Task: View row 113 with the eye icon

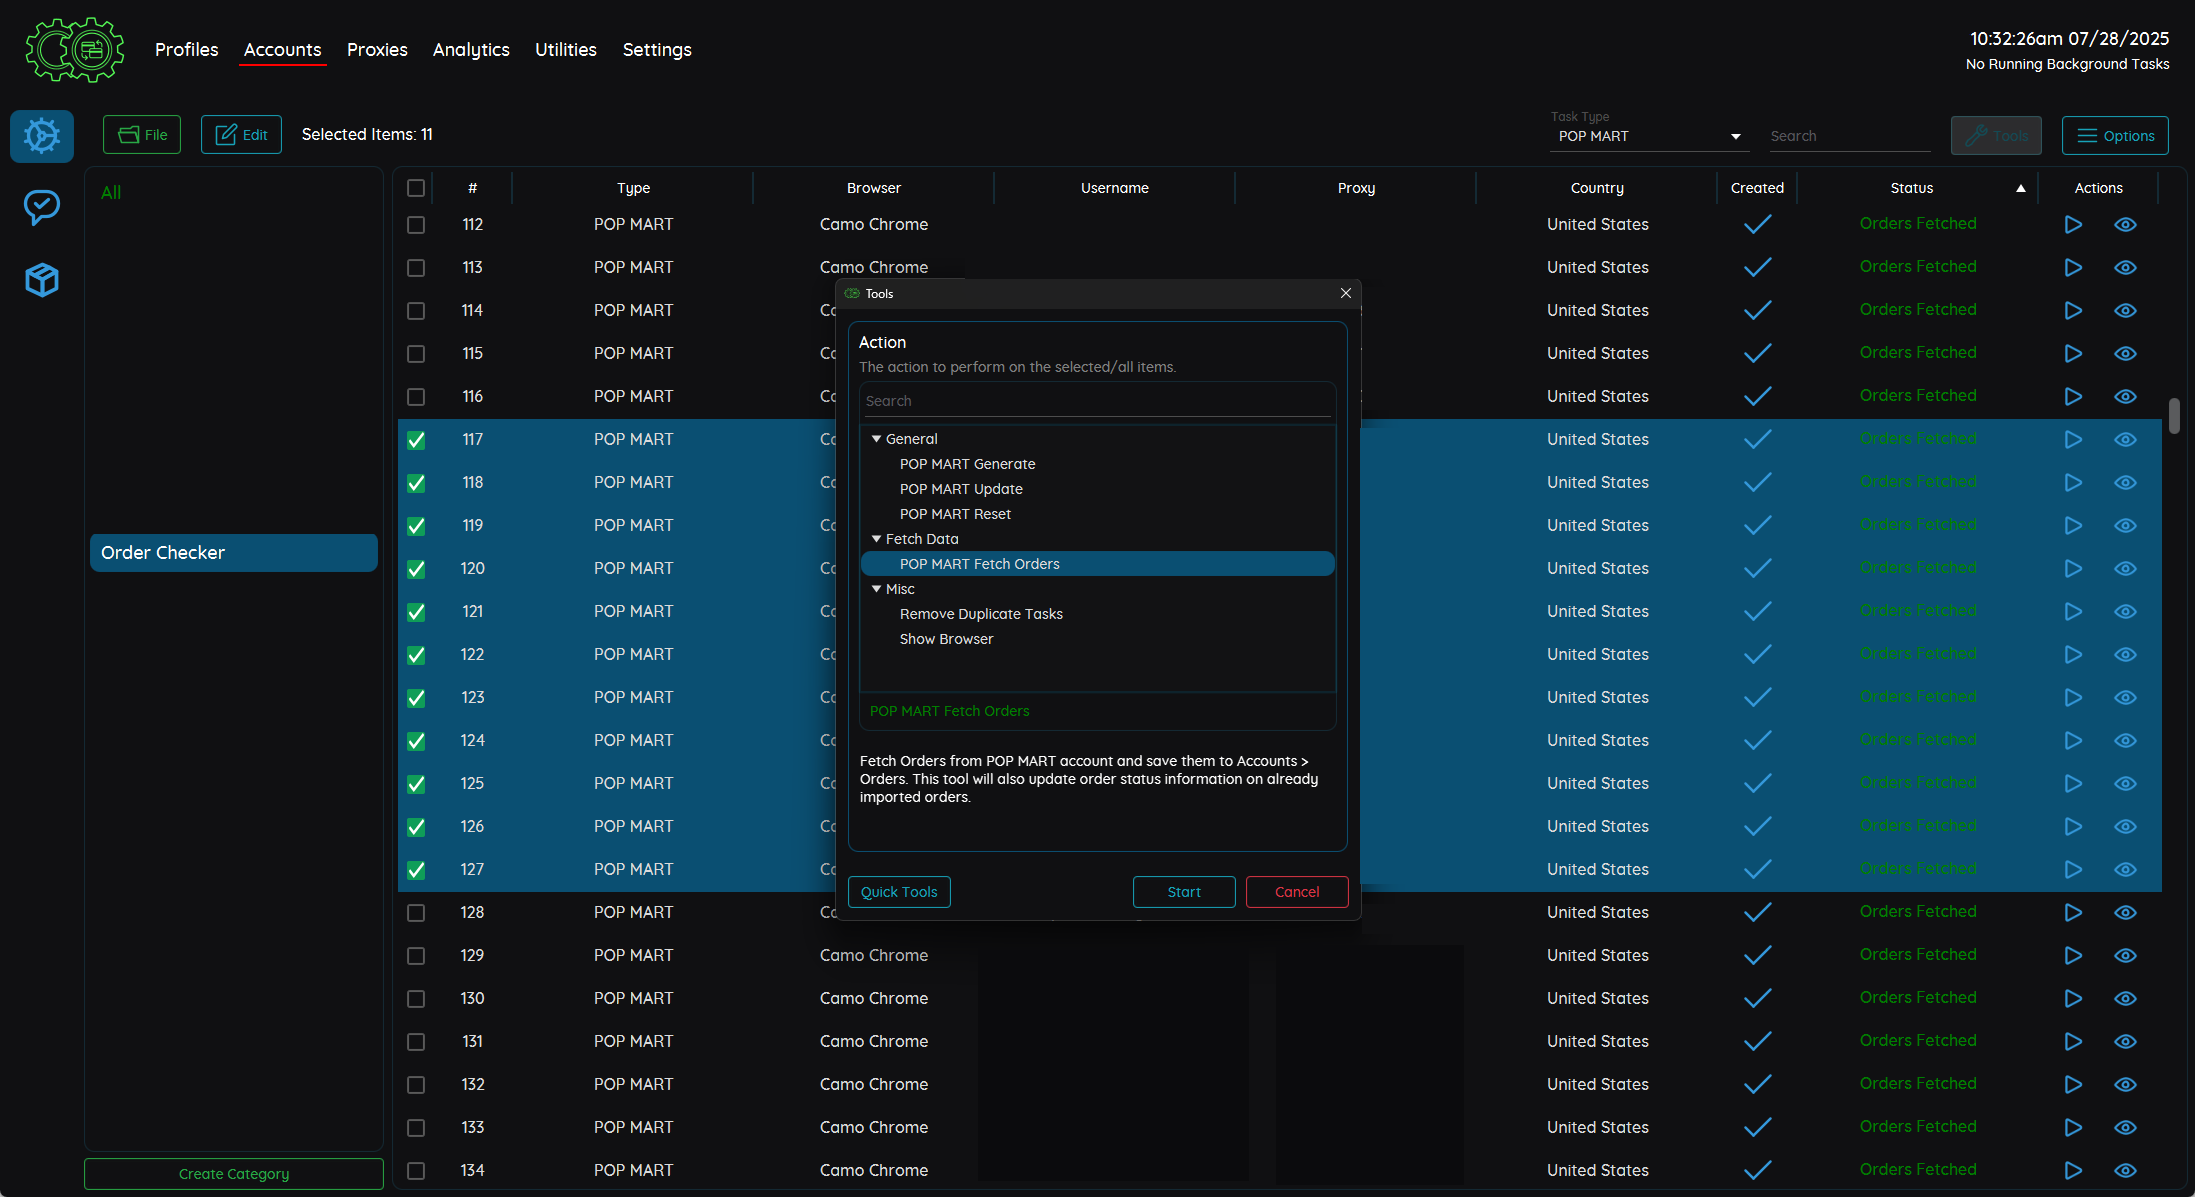Action: point(2126,267)
